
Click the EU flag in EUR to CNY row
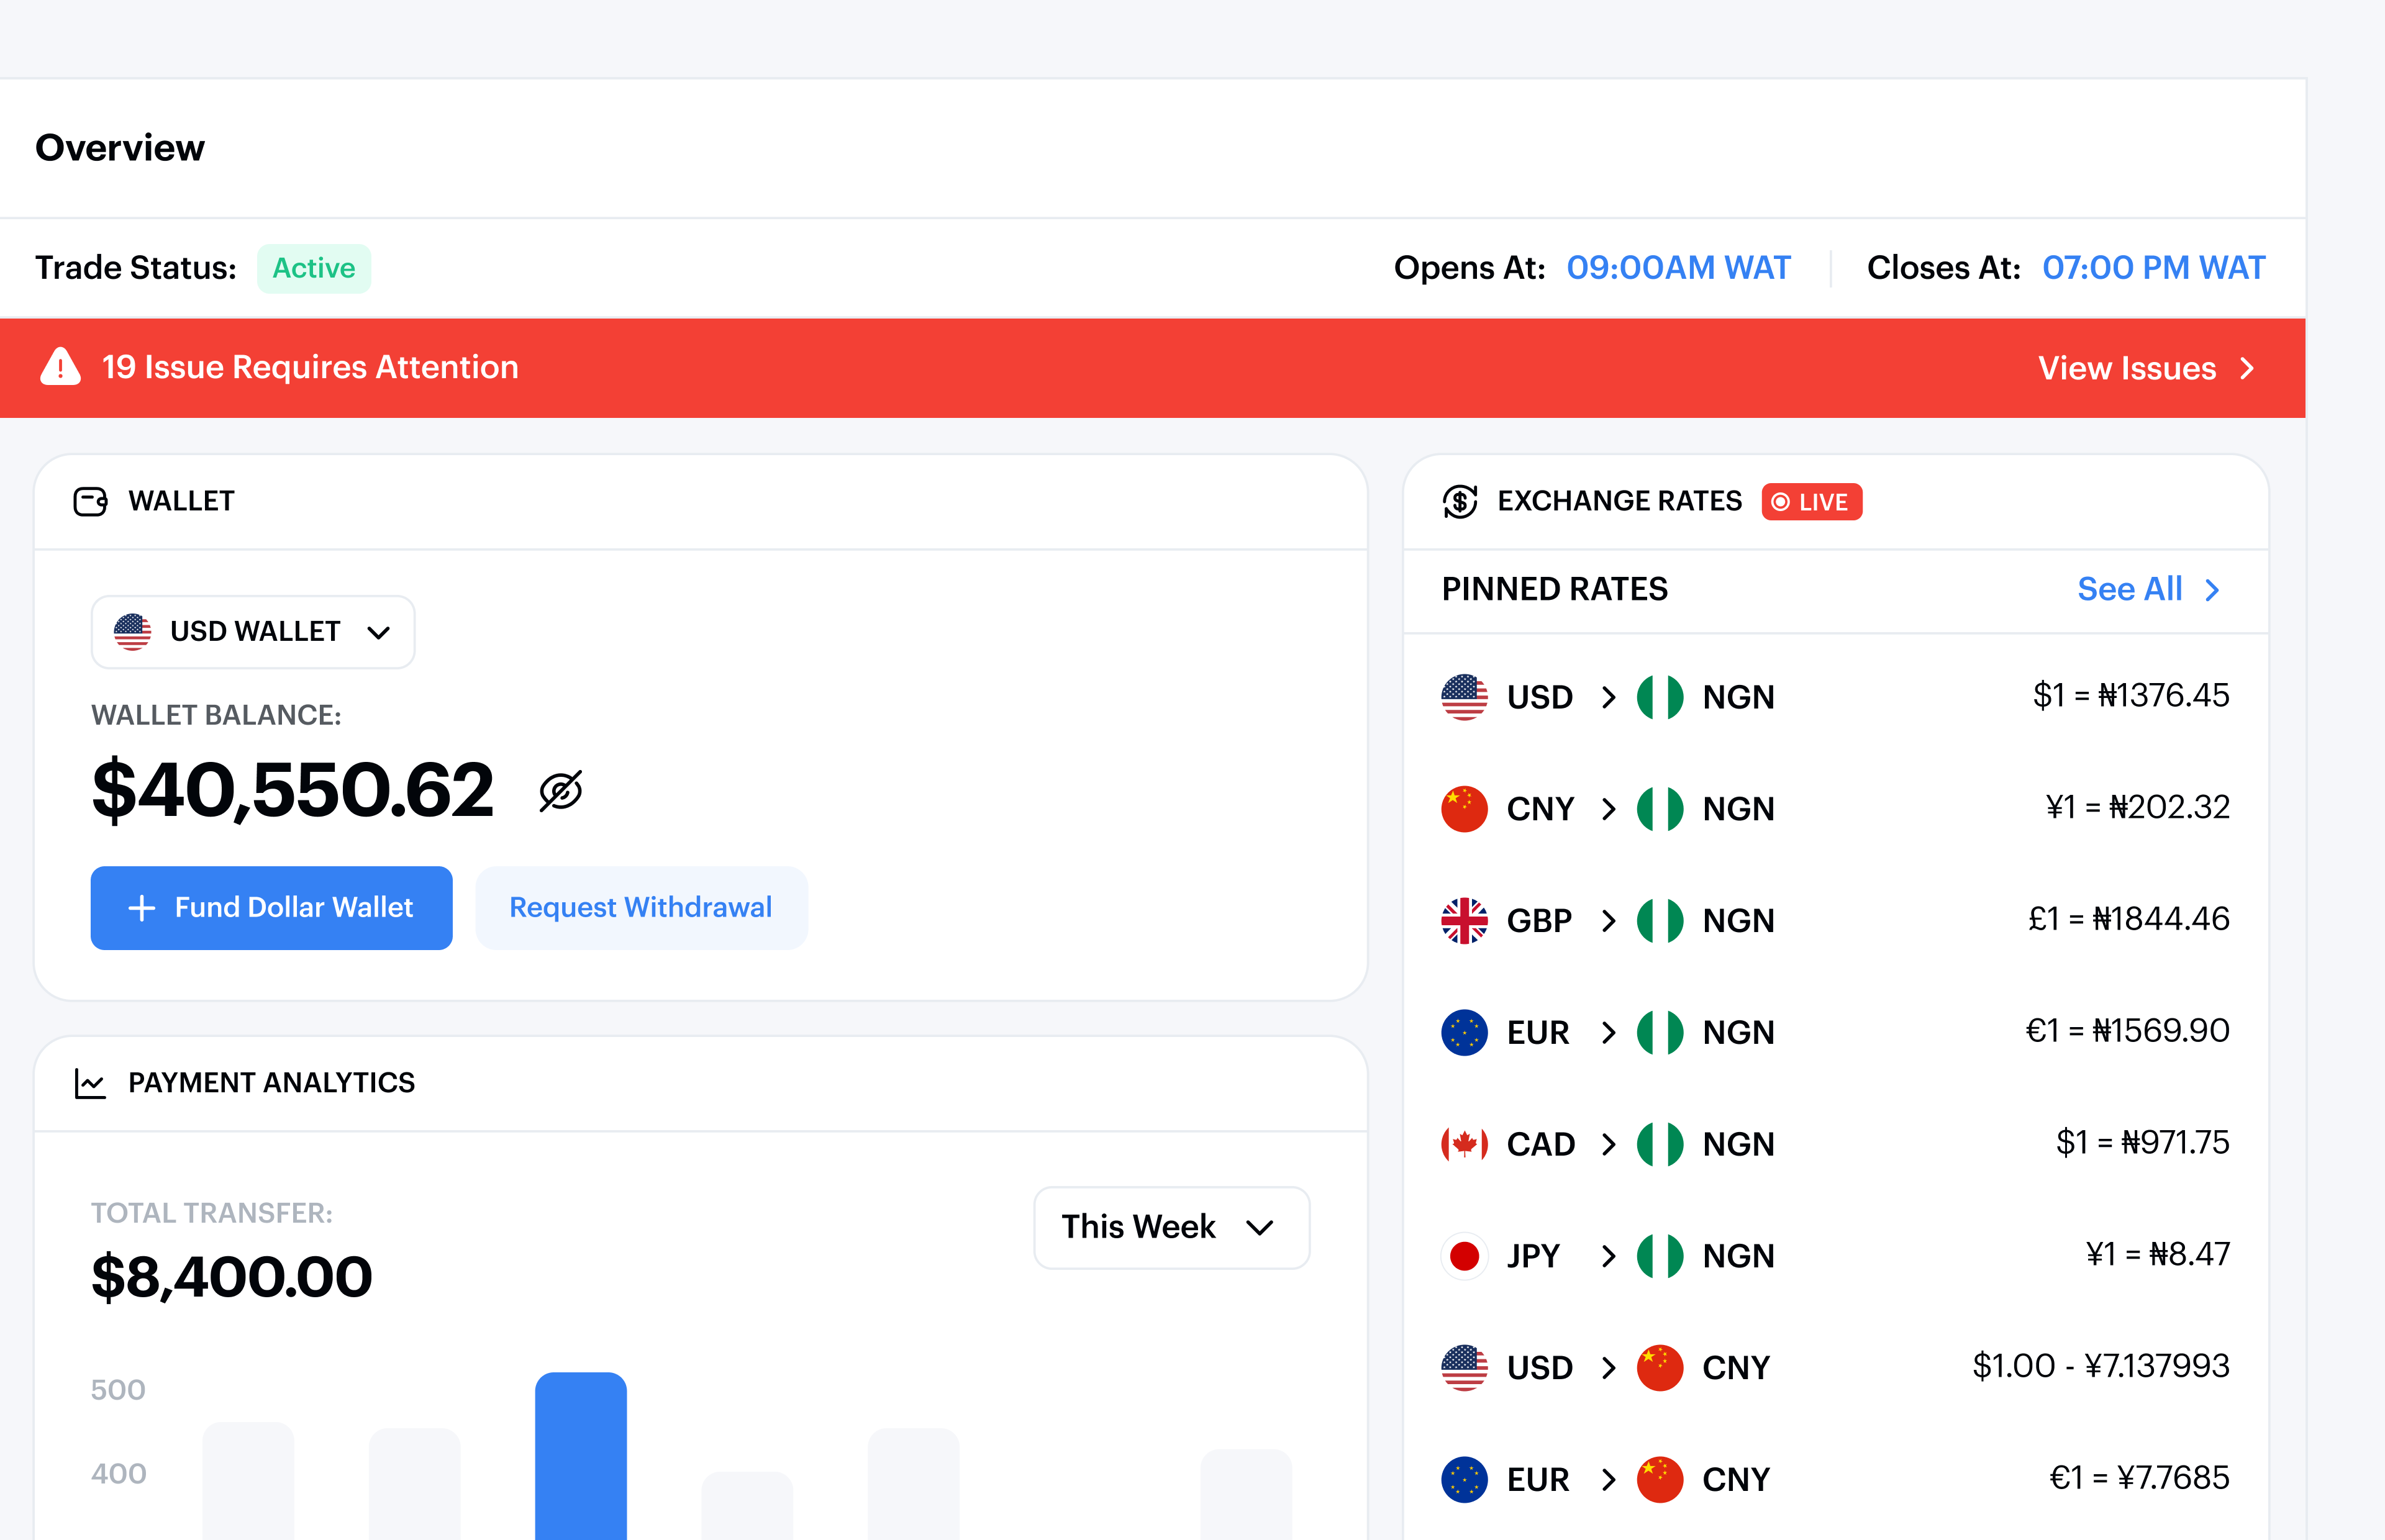(1464, 1480)
